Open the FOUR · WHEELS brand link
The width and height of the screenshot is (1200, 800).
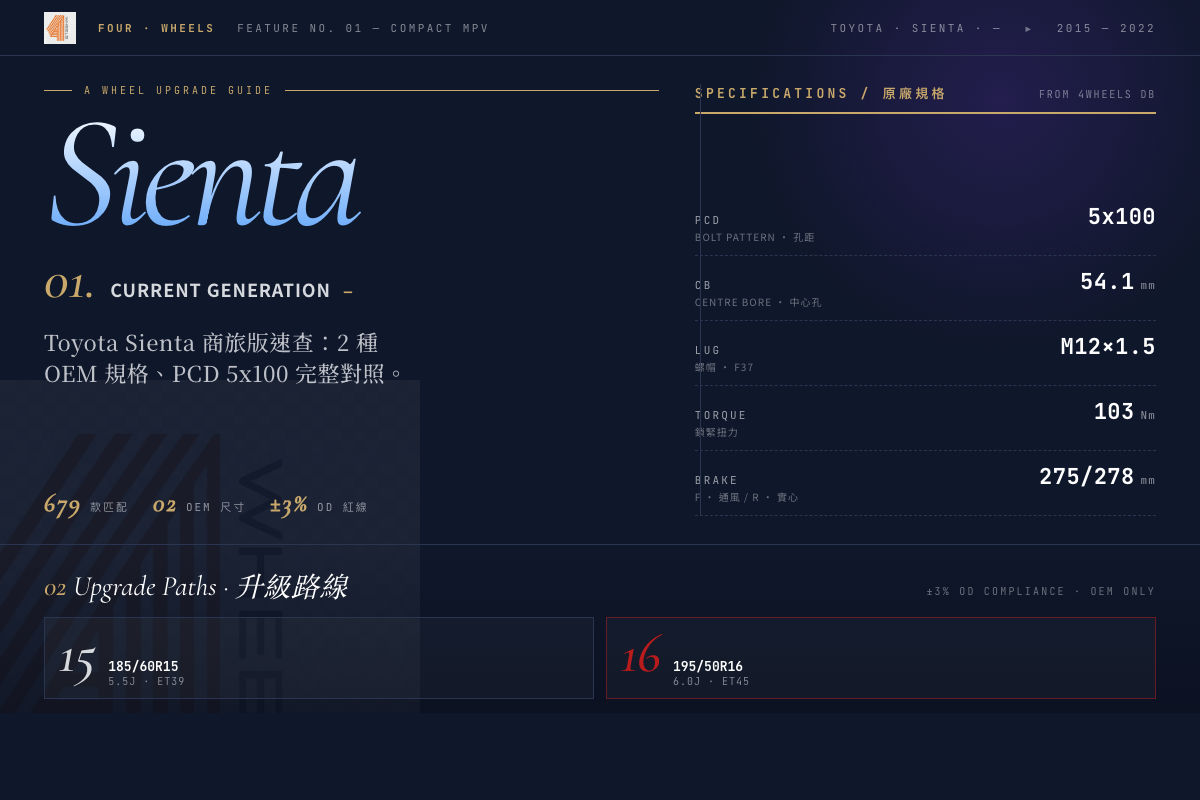coord(156,28)
